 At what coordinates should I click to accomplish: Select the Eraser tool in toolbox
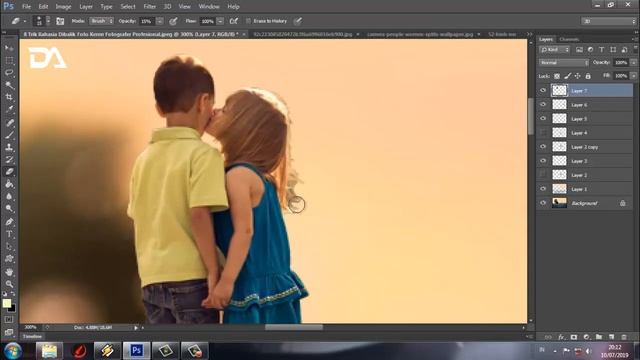coord(9,172)
